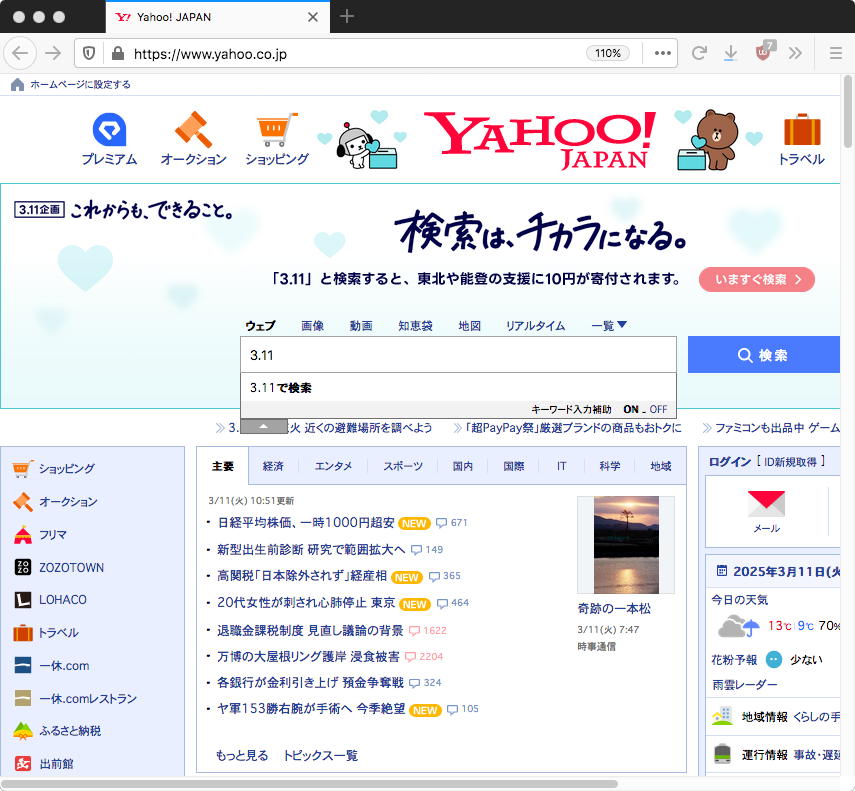Open 一休.com in the left sidebar
Image resolution: width=855 pixels, height=791 pixels.
pyautogui.click(x=64, y=666)
